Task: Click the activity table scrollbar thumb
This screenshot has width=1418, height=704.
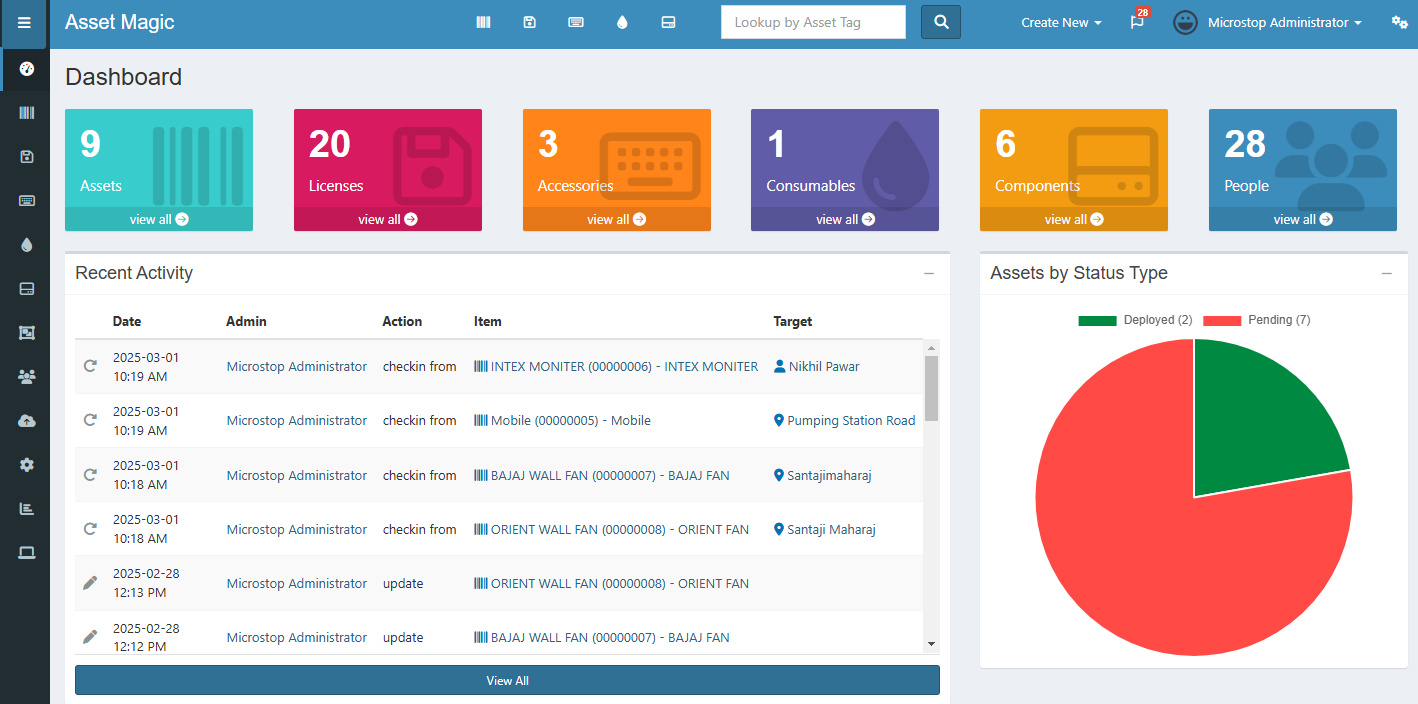Action: coord(932,388)
